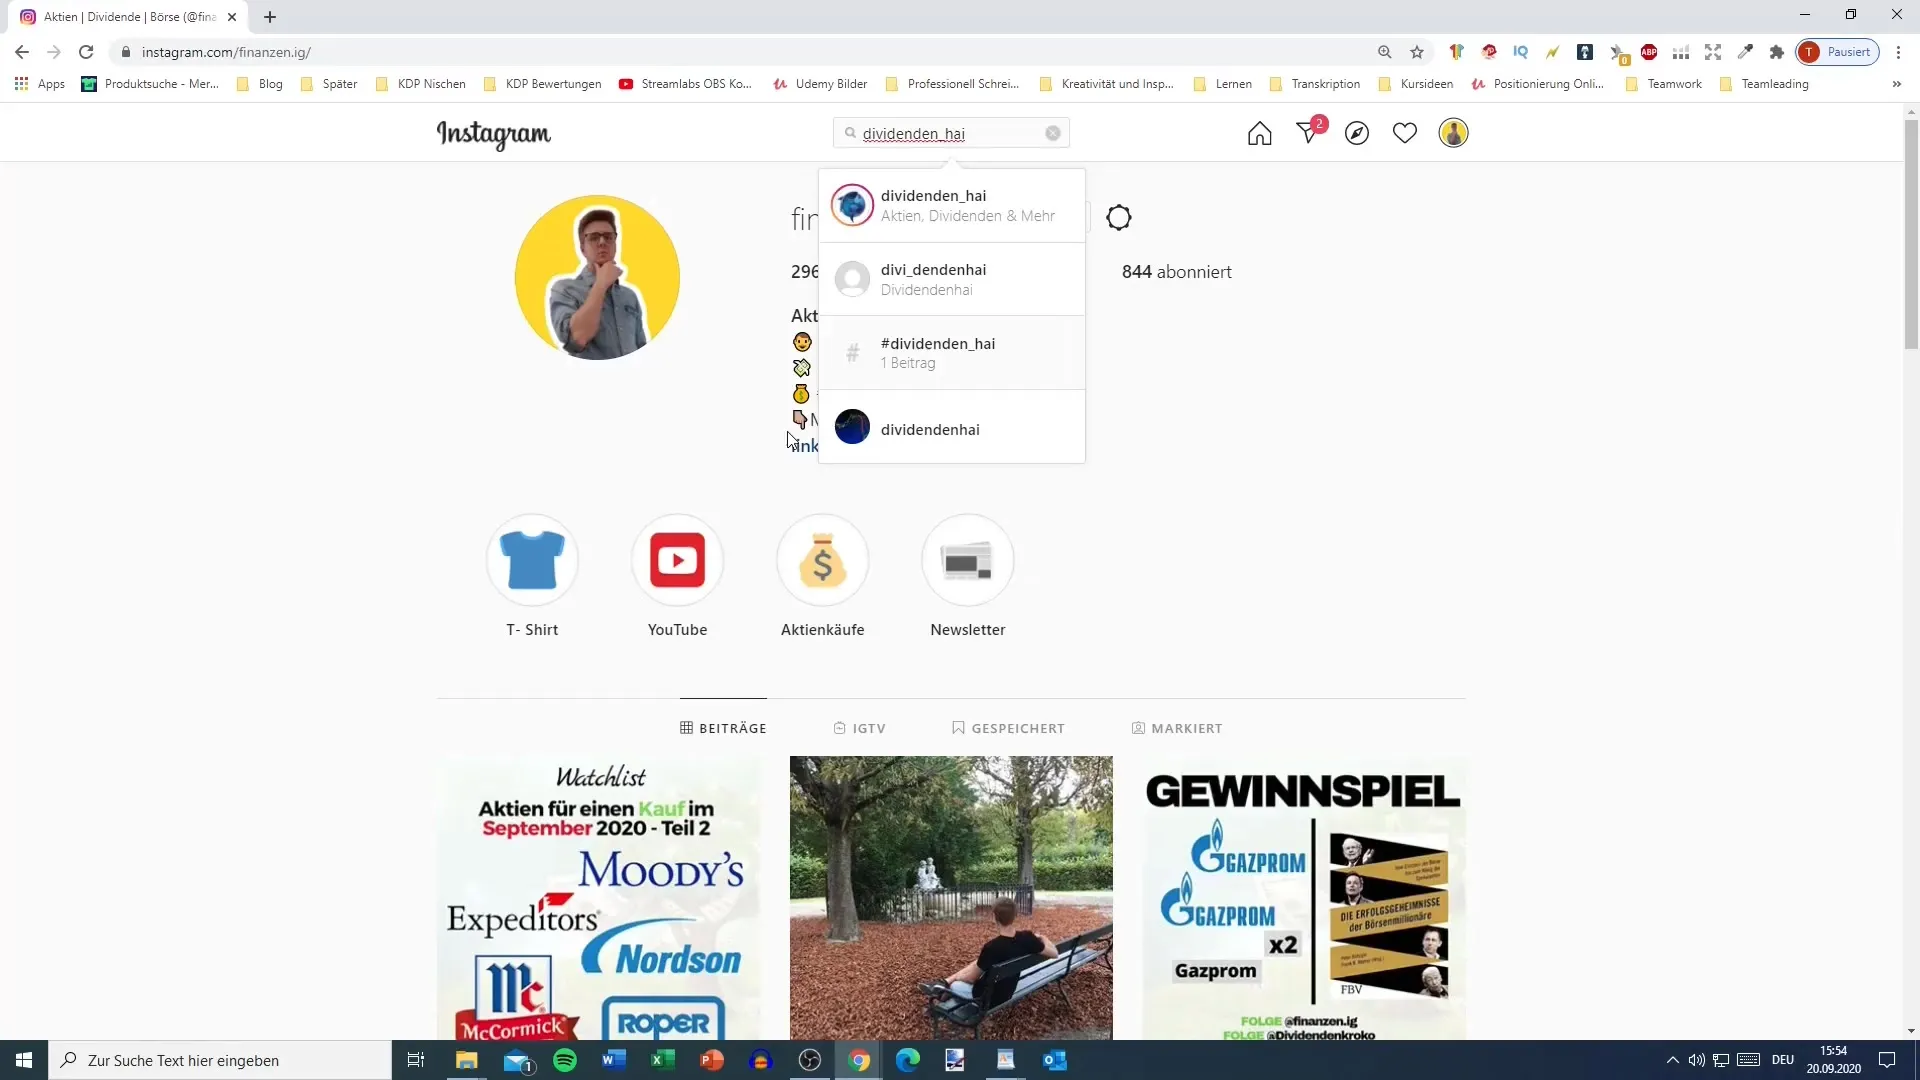Open activity heart icon
1920x1080 pixels.
[1404, 133]
